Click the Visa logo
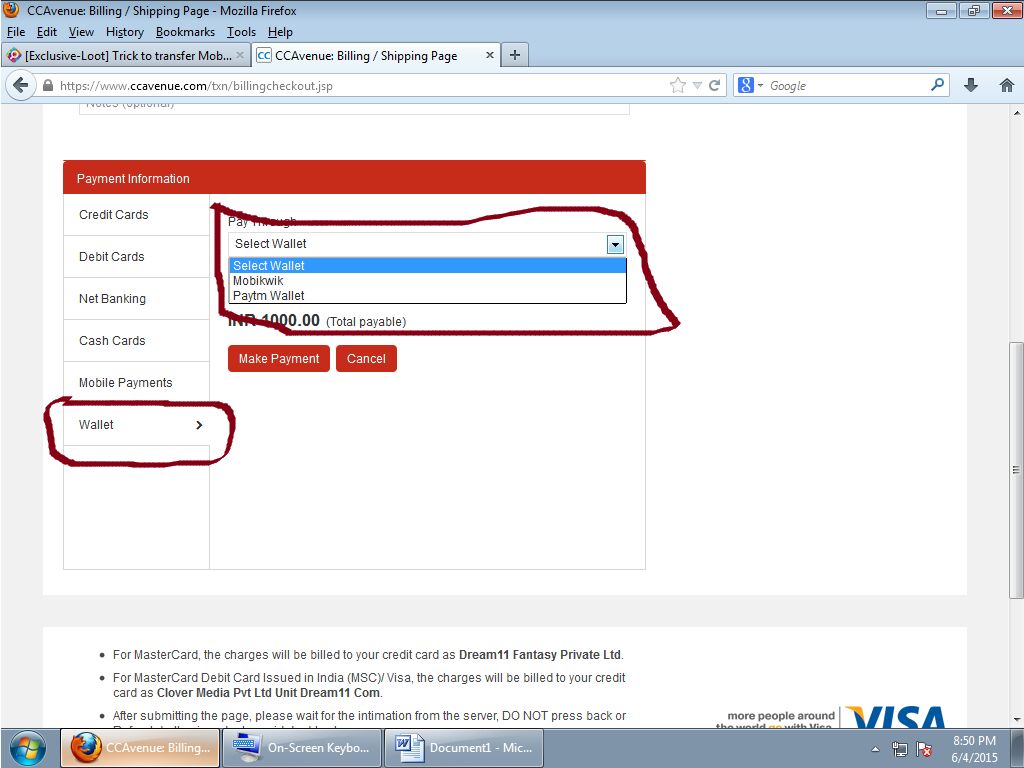This screenshot has width=1024, height=768. point(895,717)
